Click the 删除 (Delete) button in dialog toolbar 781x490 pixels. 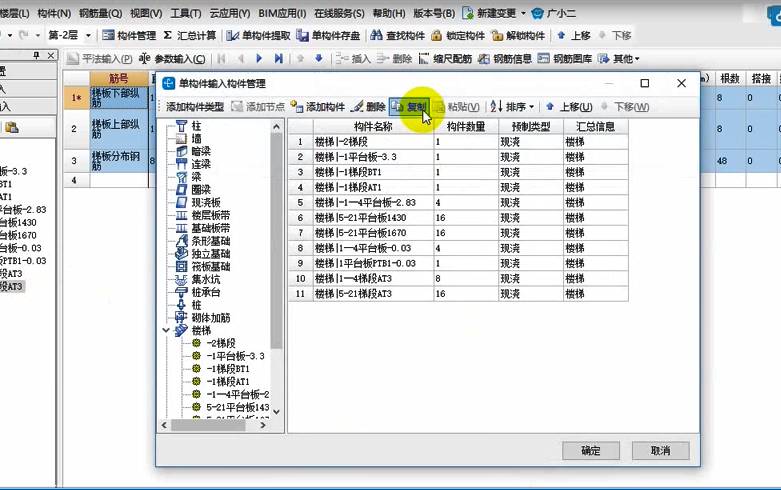368,107
